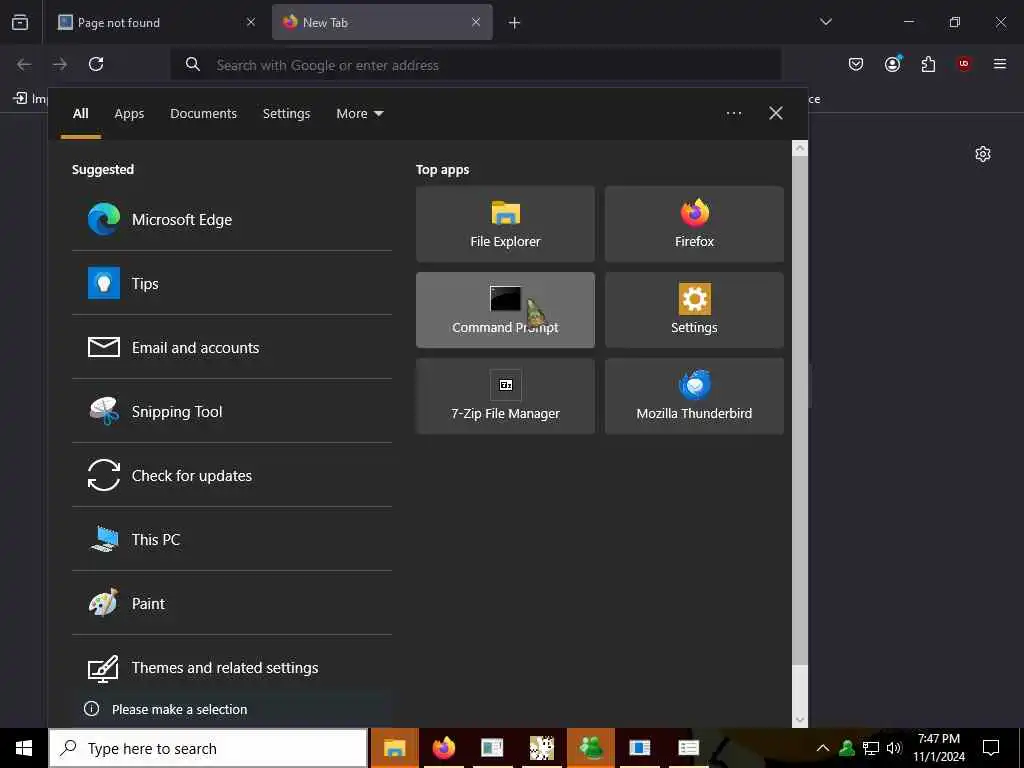
Task: Open Settings tile in Top apps
Action: pyautogui.click(x=694, y=310)
